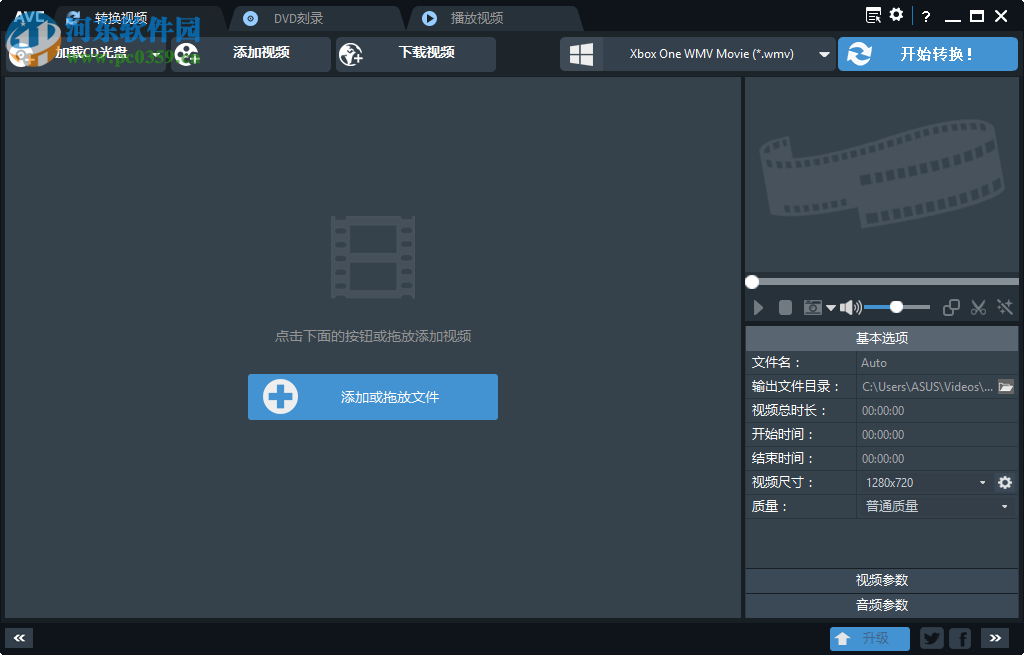
Task: Open the snapshot options dropdown arrow
Action: [x=831, y=307]
